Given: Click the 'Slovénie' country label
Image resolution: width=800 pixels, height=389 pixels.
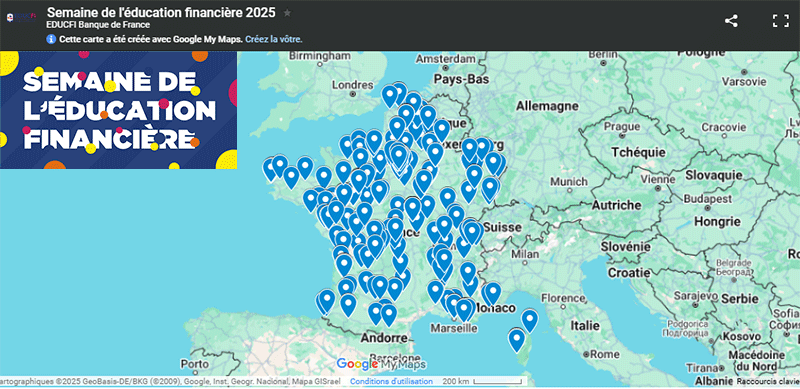Looking at the screenshot, I should pyautogui.click(x=626, y=246).
